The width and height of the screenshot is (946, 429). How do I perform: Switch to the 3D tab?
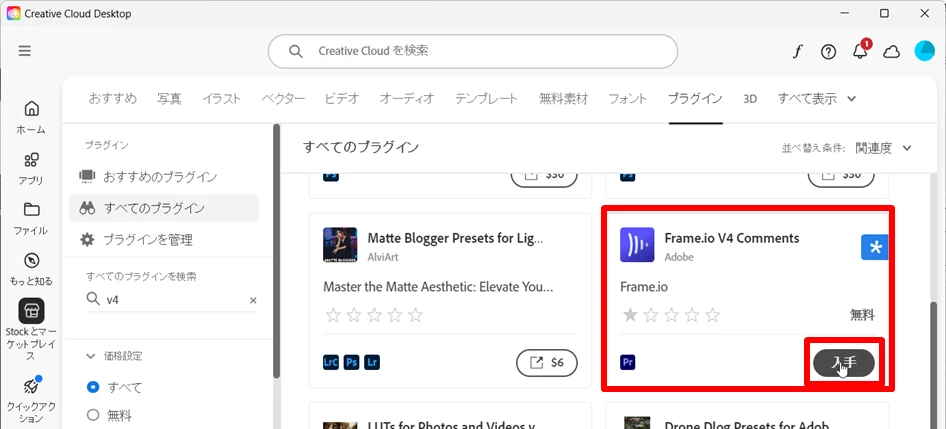click(750, 99)
